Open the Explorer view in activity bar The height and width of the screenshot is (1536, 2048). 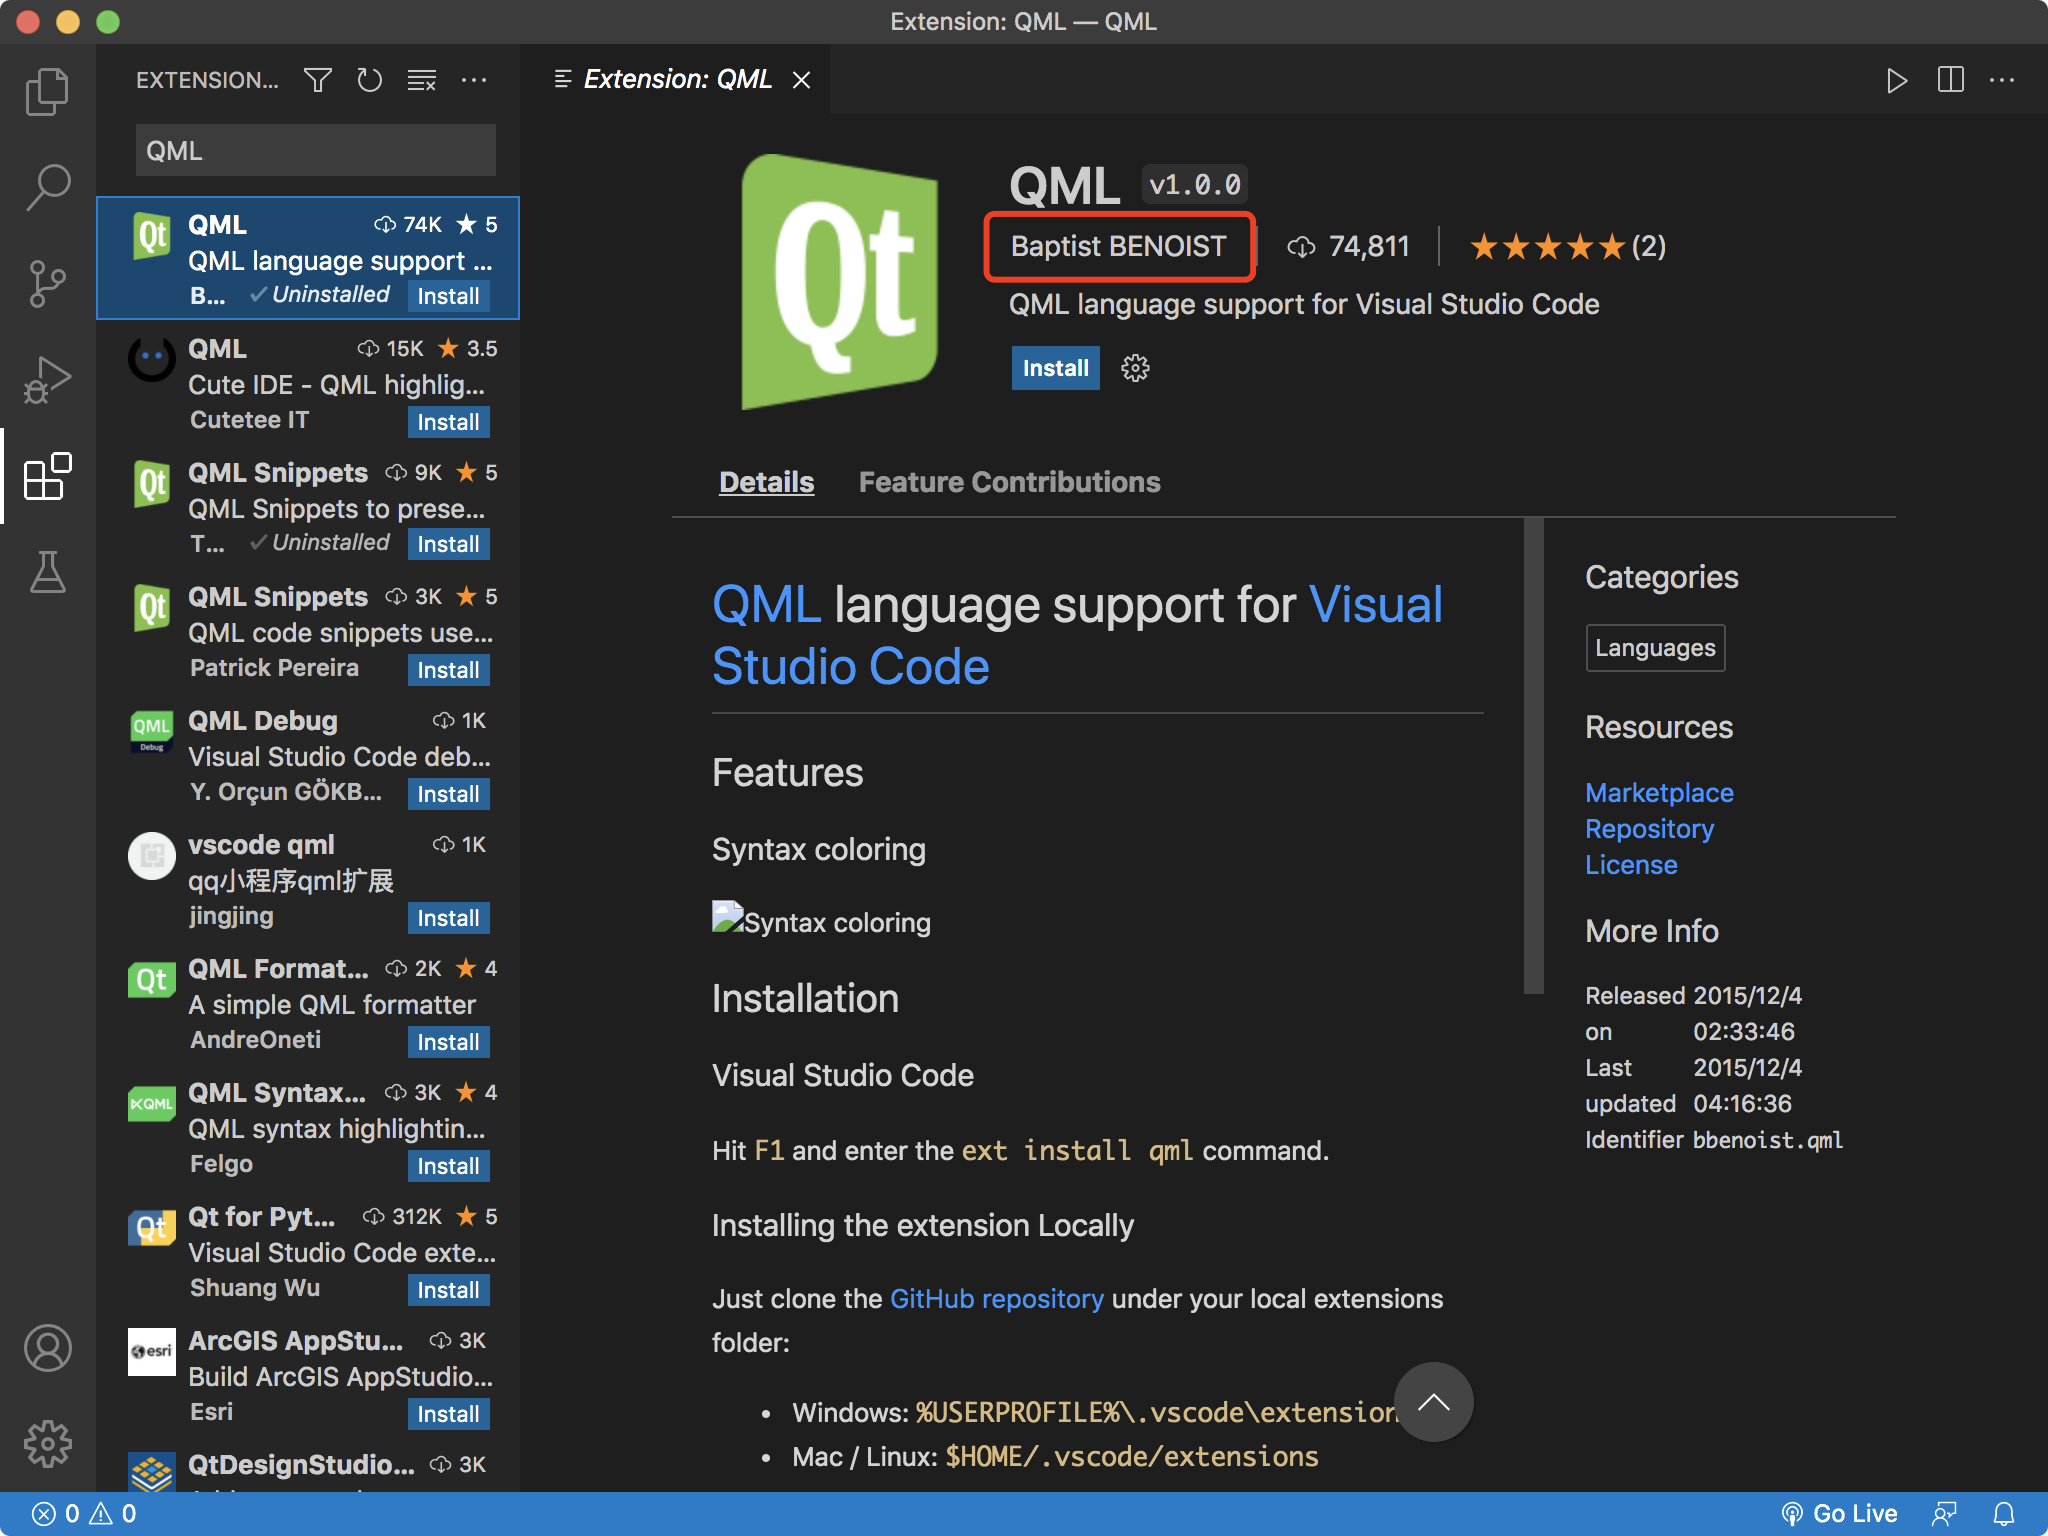tap(47, 92)
